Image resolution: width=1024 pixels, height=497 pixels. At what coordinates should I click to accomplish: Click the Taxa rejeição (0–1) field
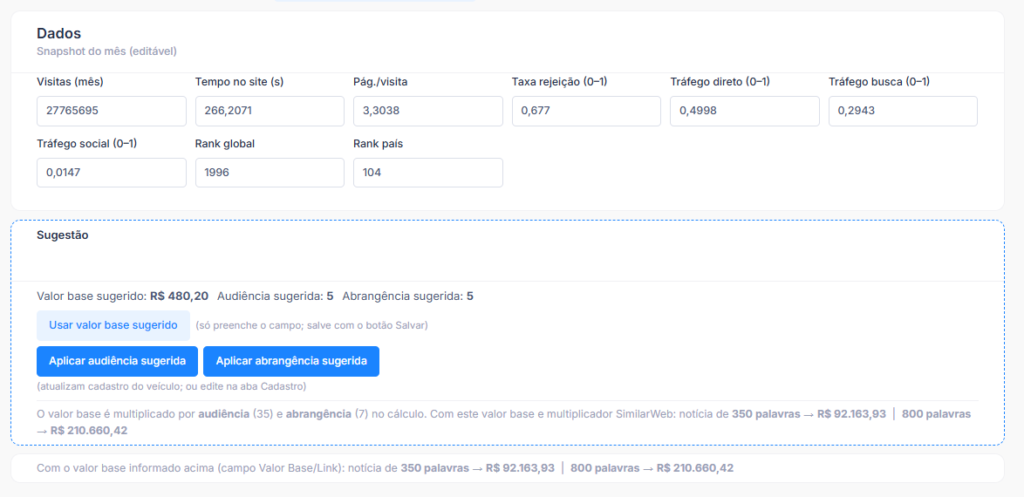(585, 111)
